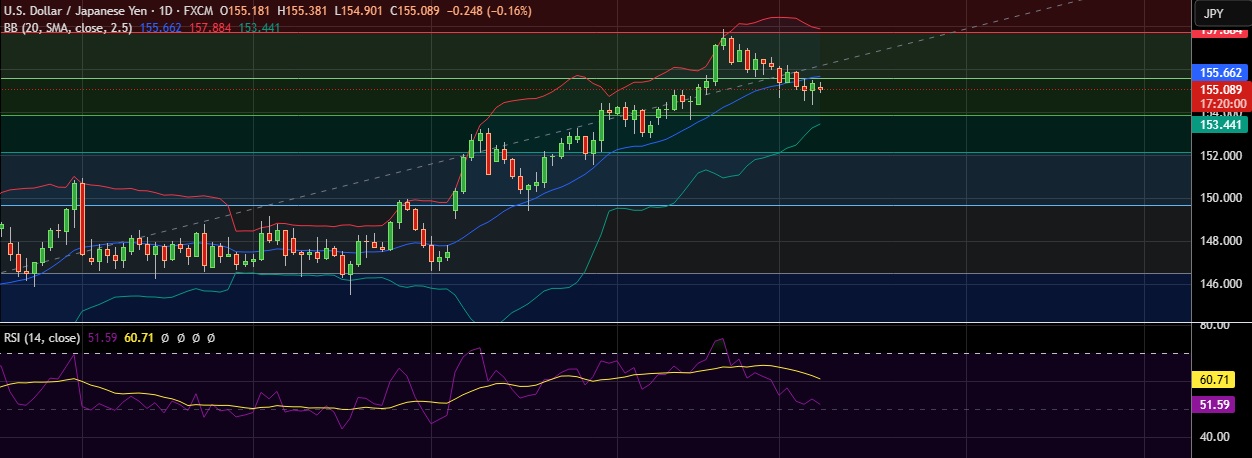This screenshot has width=1252, height=458.
Task: Click the 148.000 level on price axis
Action: [1221, 241]
